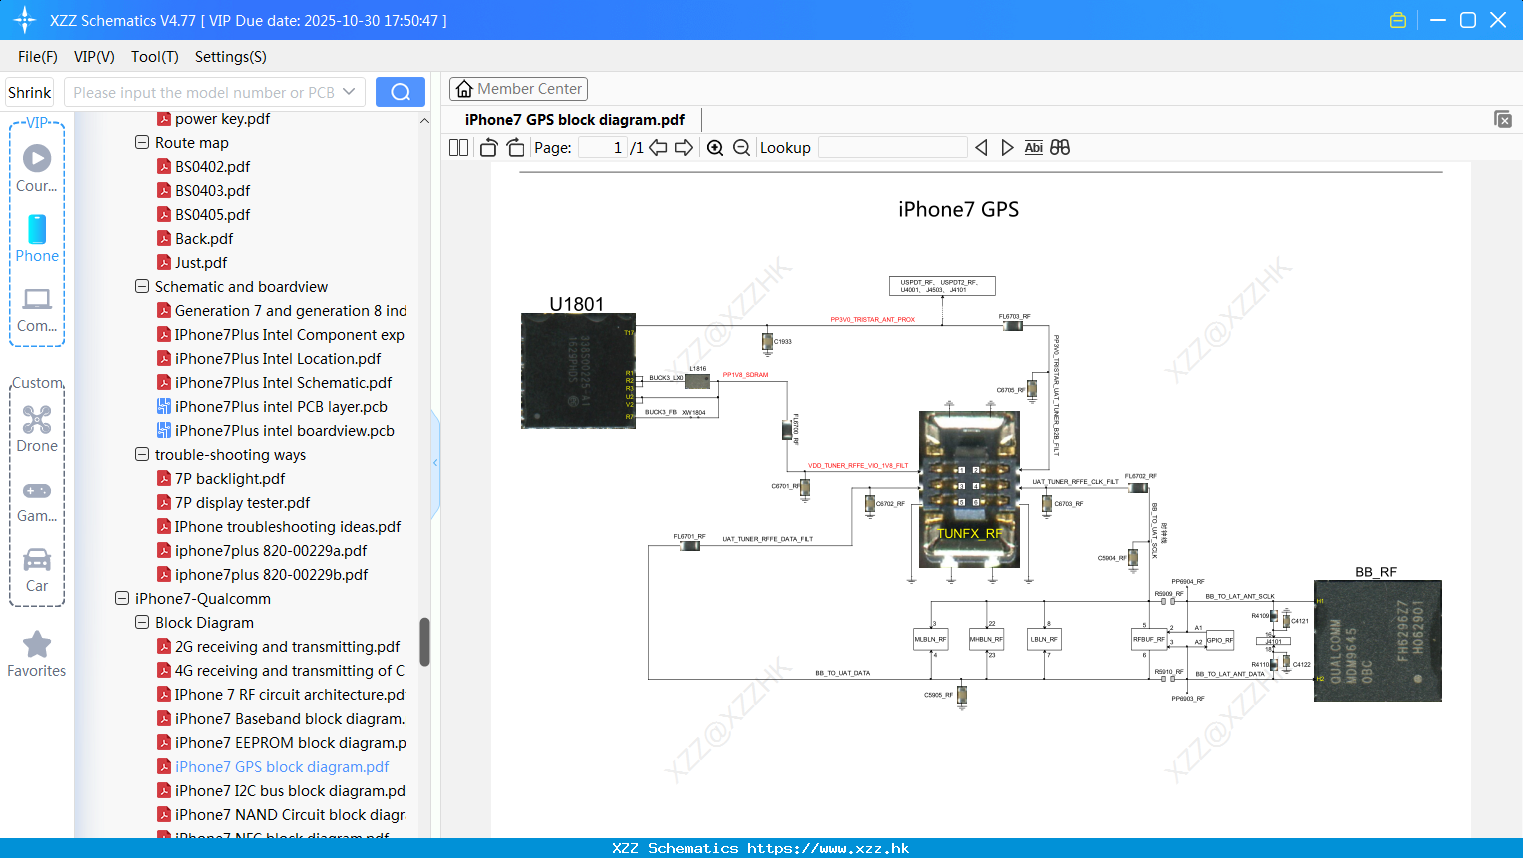1523x858 pixels.
Task: Click the XZZ app logo
Action: point(24,20)
